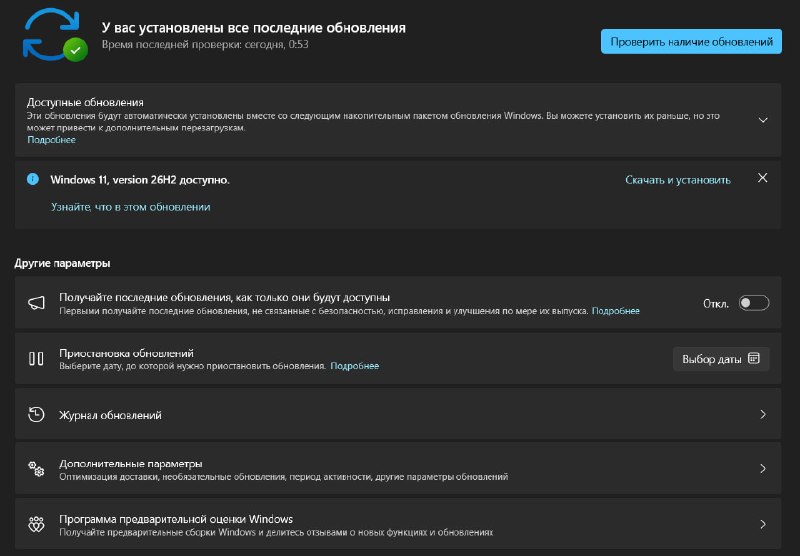Click the Время последней проверки text
The width and height of the screenshot is (800, 556).
tap(205, 44)
